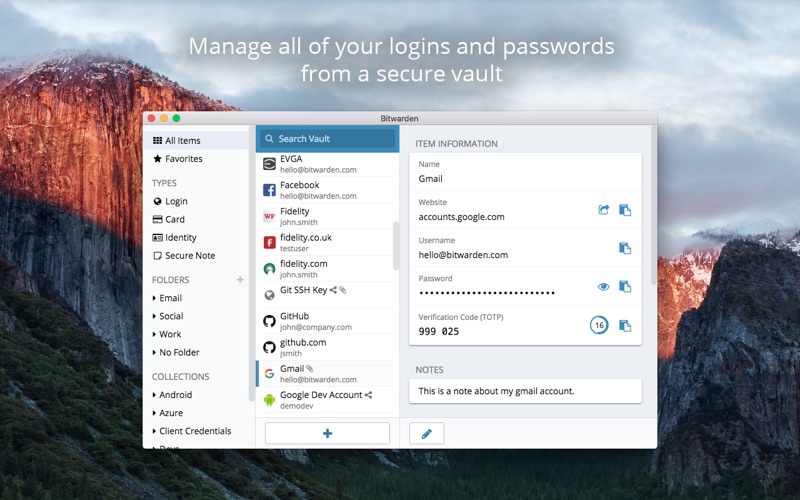
Task: Focus the Search Vault field
Action: pyautogui.click(x=328, y=138)
